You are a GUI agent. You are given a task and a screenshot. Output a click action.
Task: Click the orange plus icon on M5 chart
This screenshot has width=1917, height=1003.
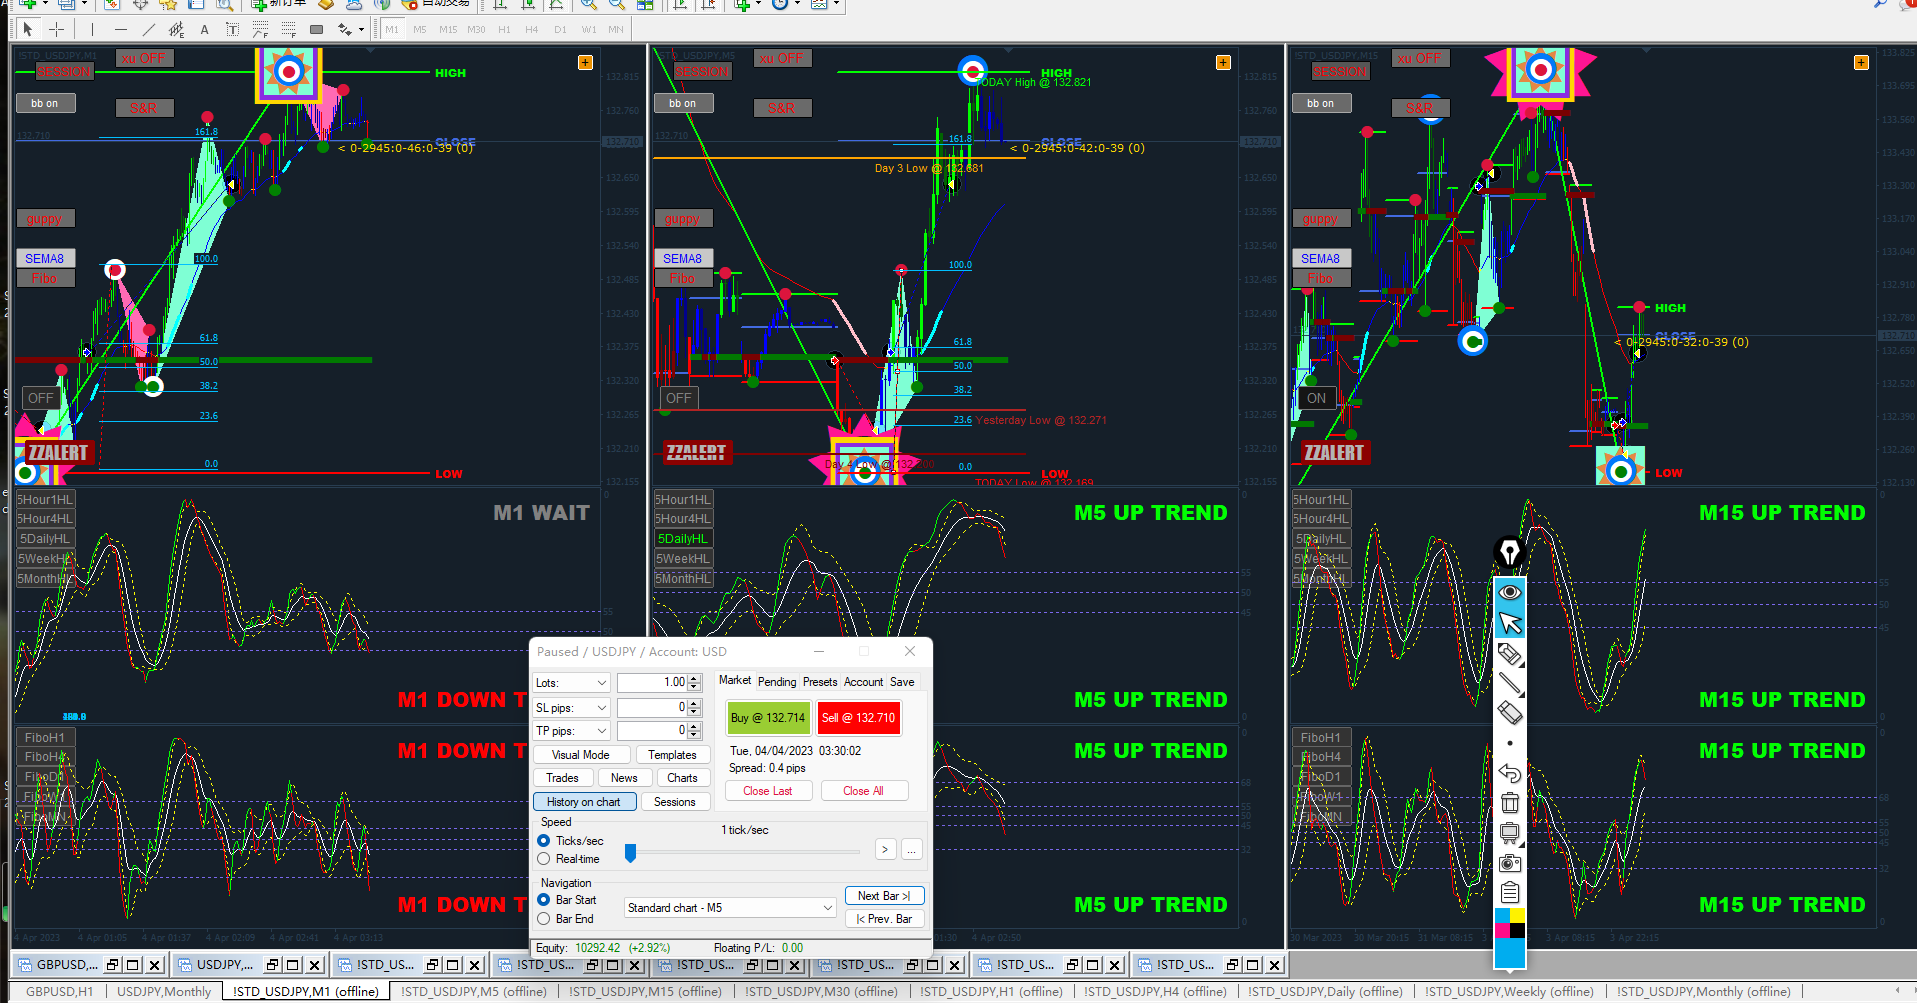pyautogui.click(x=1223, y=62)
